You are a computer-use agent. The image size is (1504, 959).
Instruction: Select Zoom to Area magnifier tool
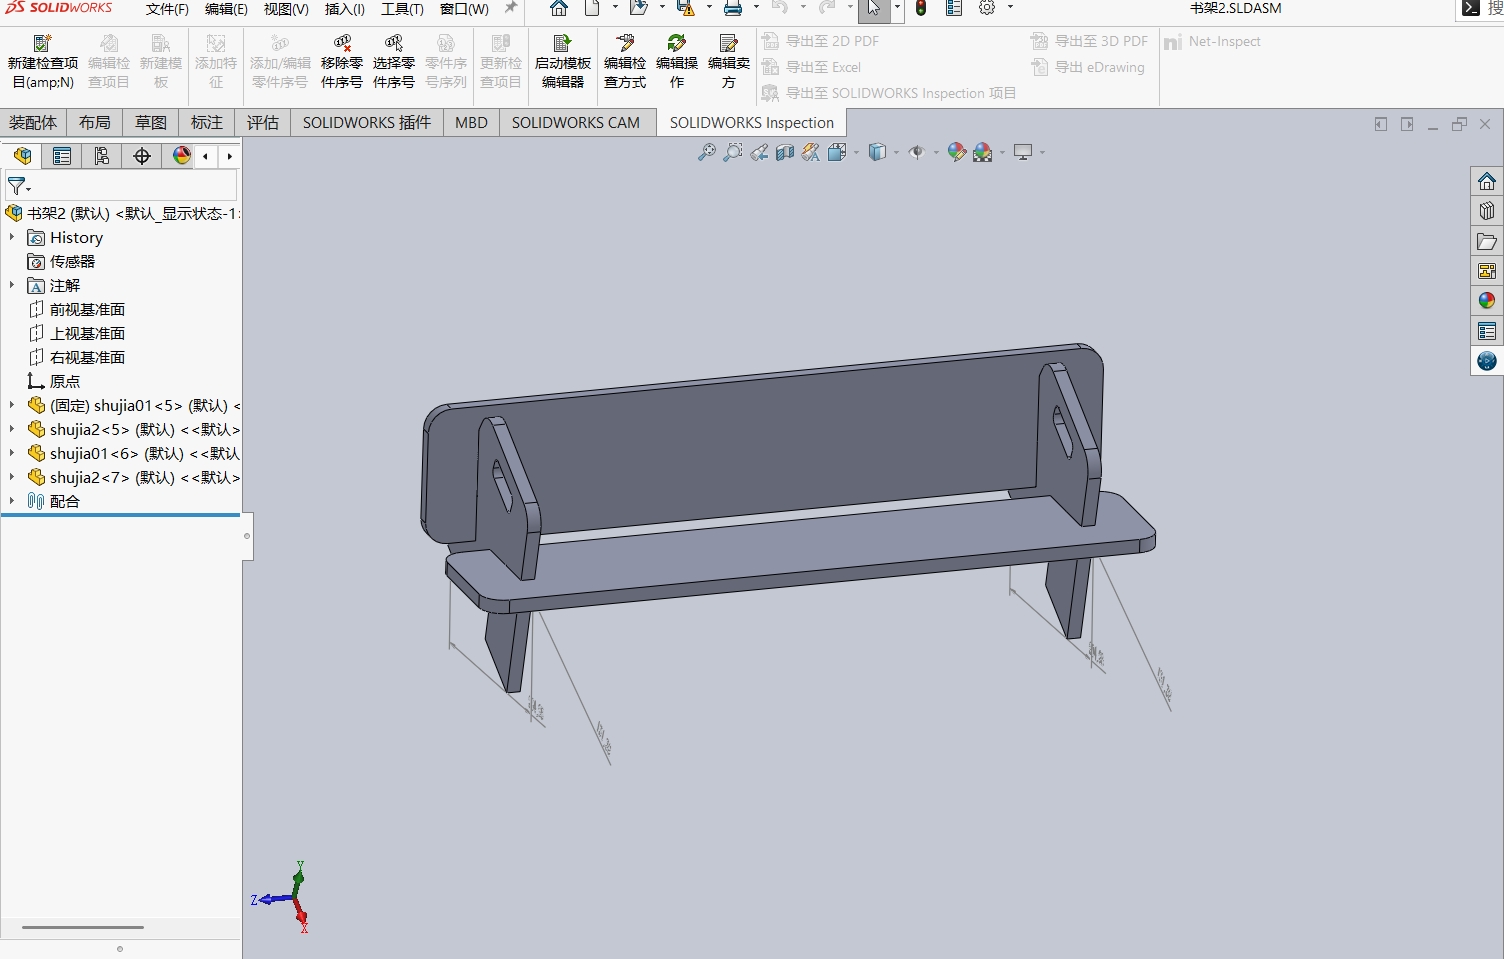click(x=733, y=152)
